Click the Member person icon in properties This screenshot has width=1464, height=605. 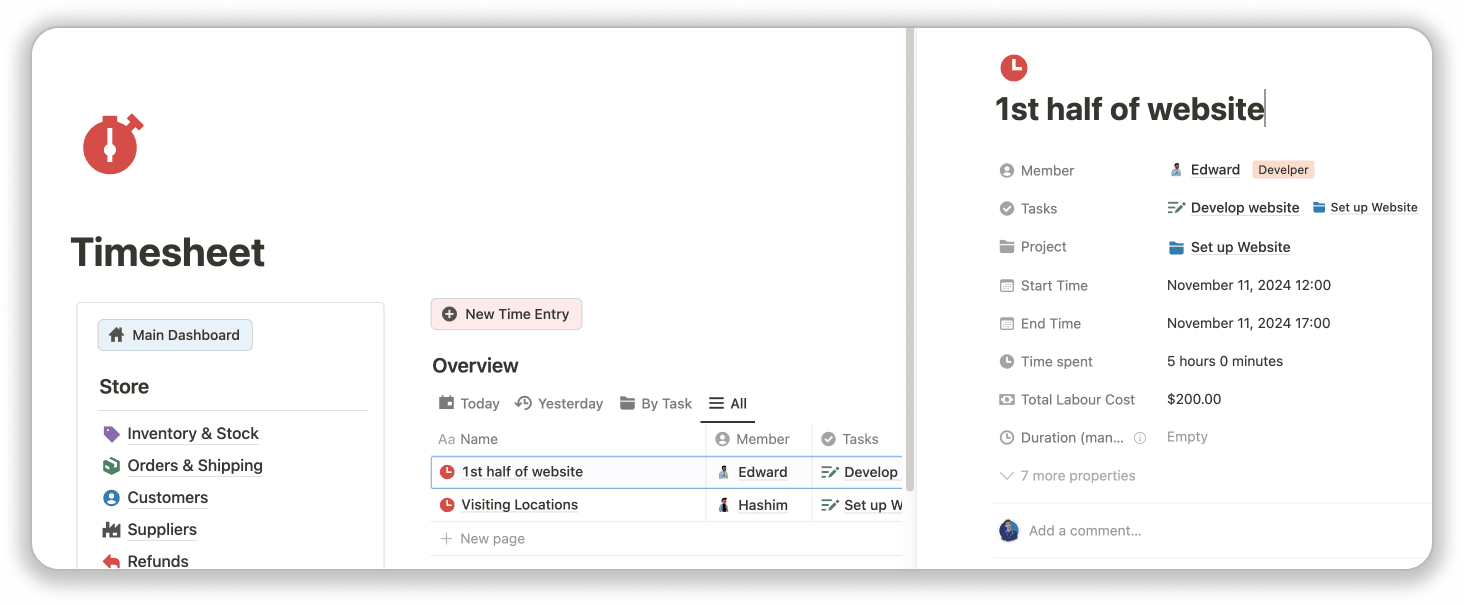[1007, 170]
